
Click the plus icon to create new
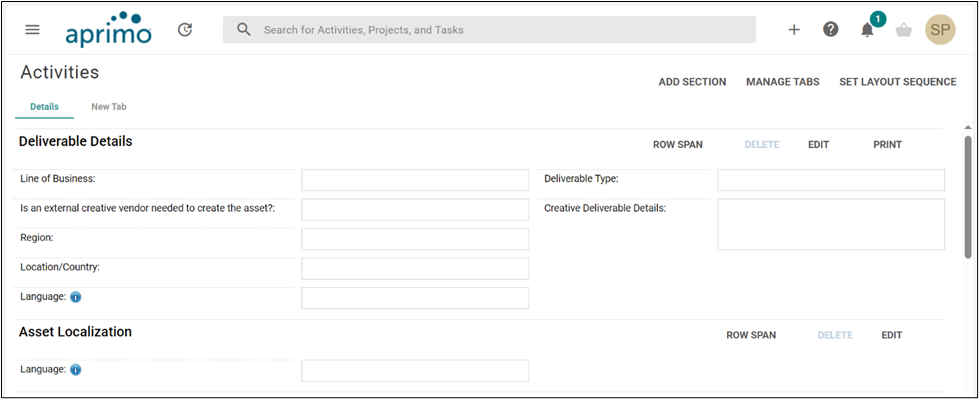tap(794, 29)
